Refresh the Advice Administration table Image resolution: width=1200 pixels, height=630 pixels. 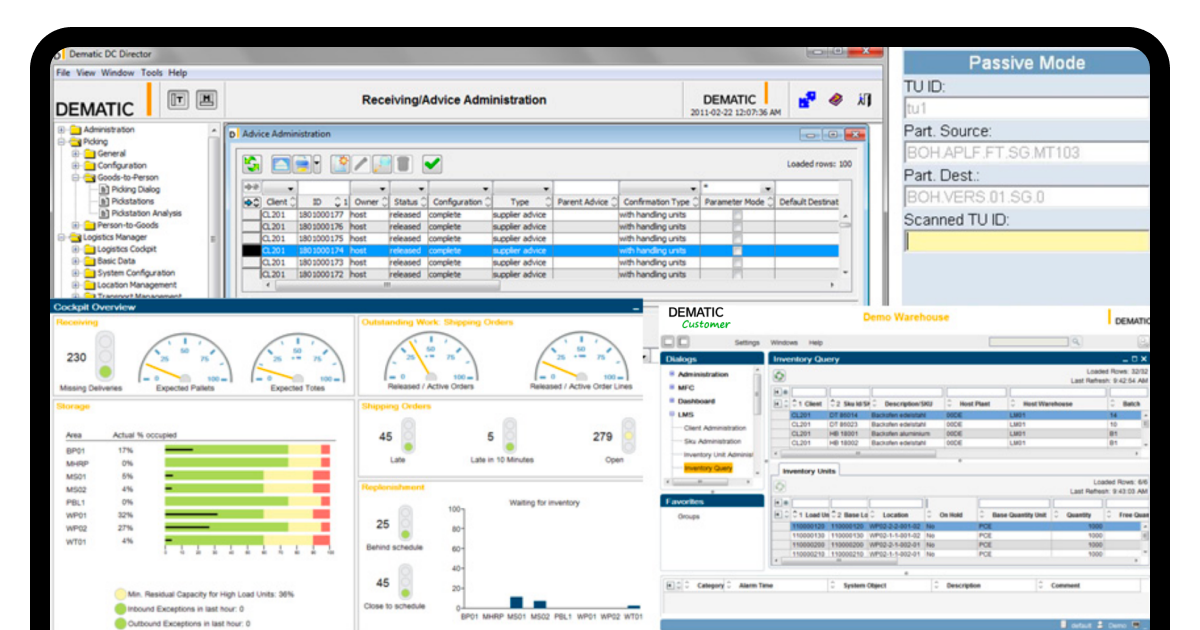252,163
